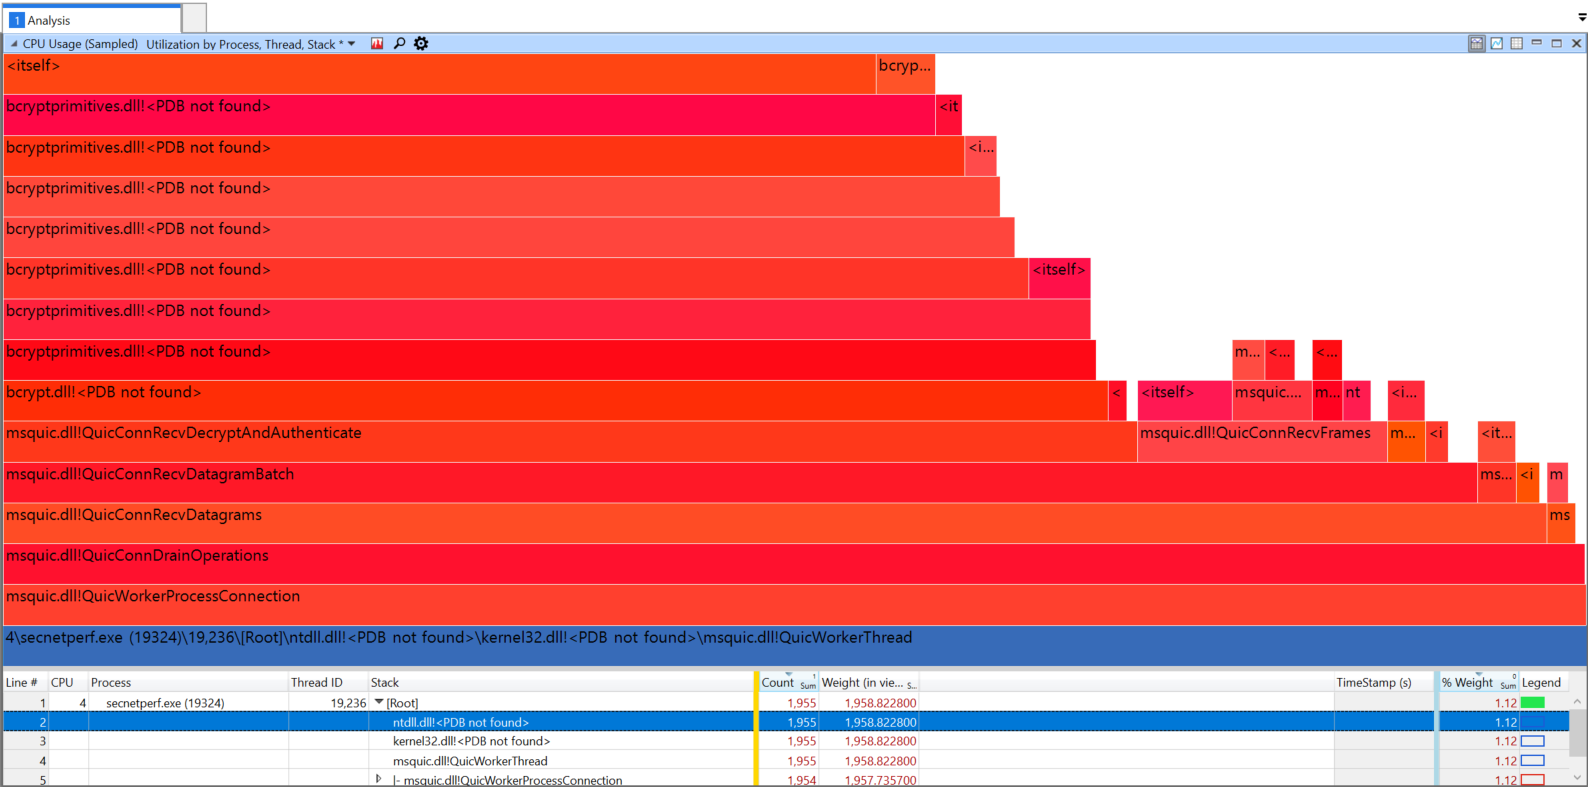Click the % Weight column header

coord(1478,682)
